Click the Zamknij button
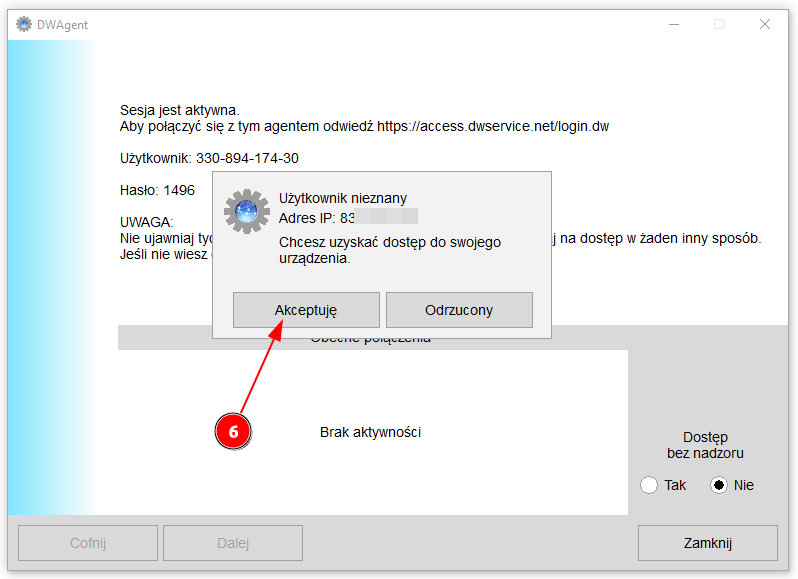The image size is (798, 579). click(707, 543)
